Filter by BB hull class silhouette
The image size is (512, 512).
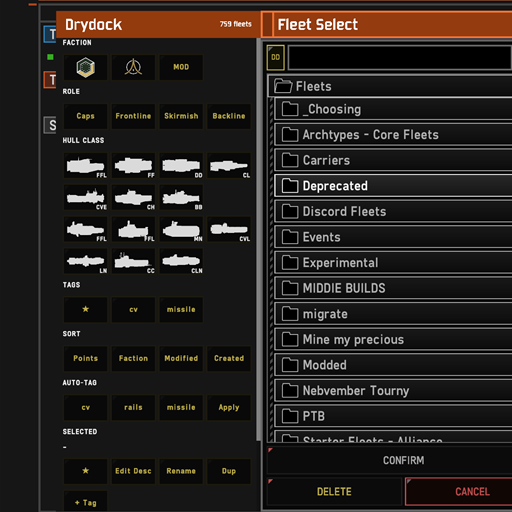[x=181, y=198]
